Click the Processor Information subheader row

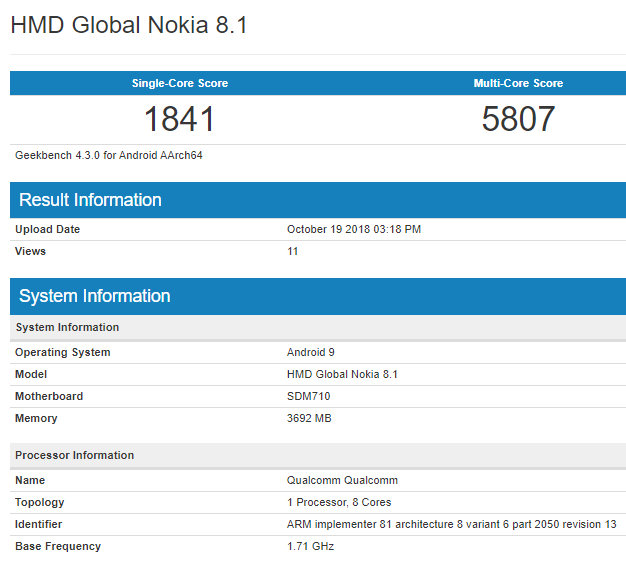tap(74, 455)
